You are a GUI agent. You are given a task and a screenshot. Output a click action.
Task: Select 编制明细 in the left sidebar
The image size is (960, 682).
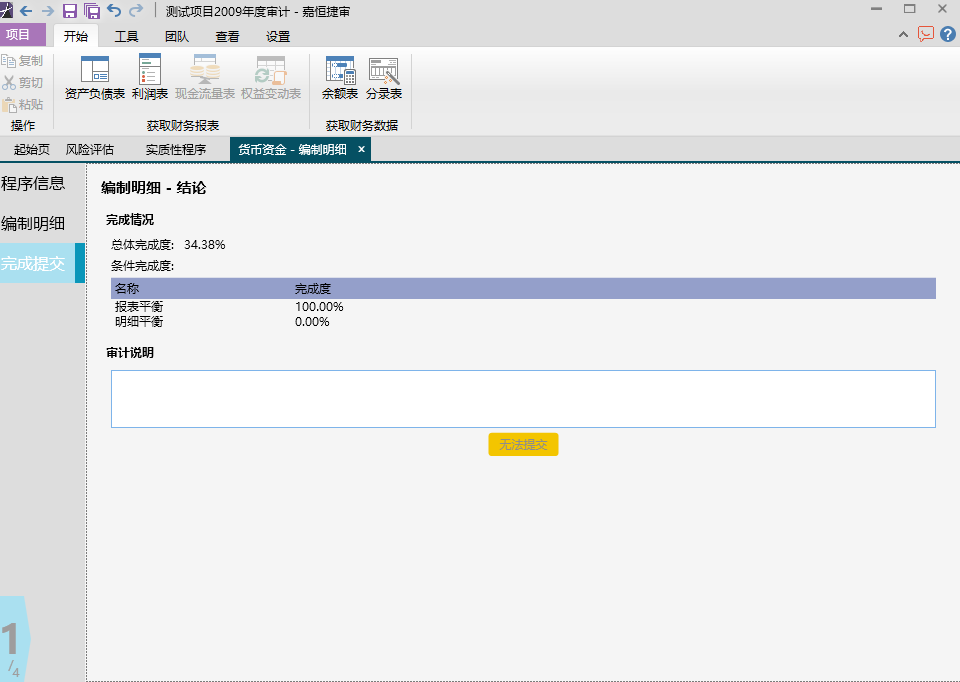pos(33,223)
